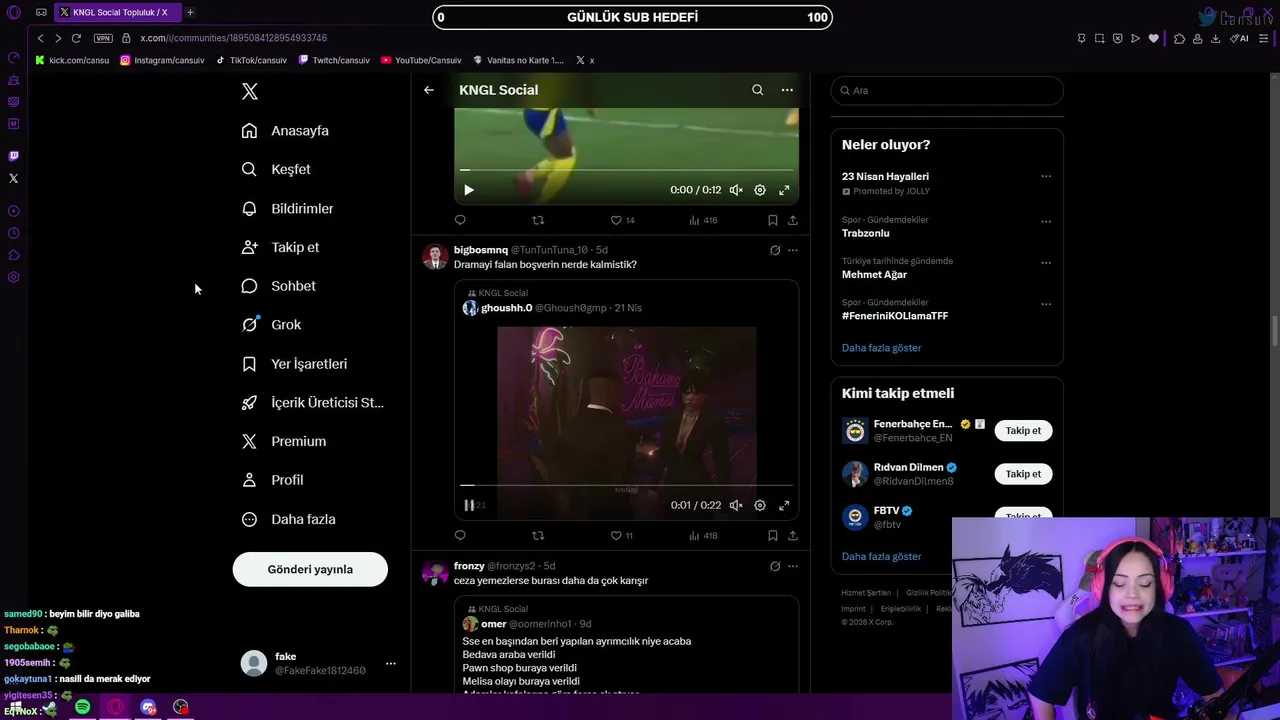Mute the top football video
This screenshot has width=1280, height=720.
736,190
